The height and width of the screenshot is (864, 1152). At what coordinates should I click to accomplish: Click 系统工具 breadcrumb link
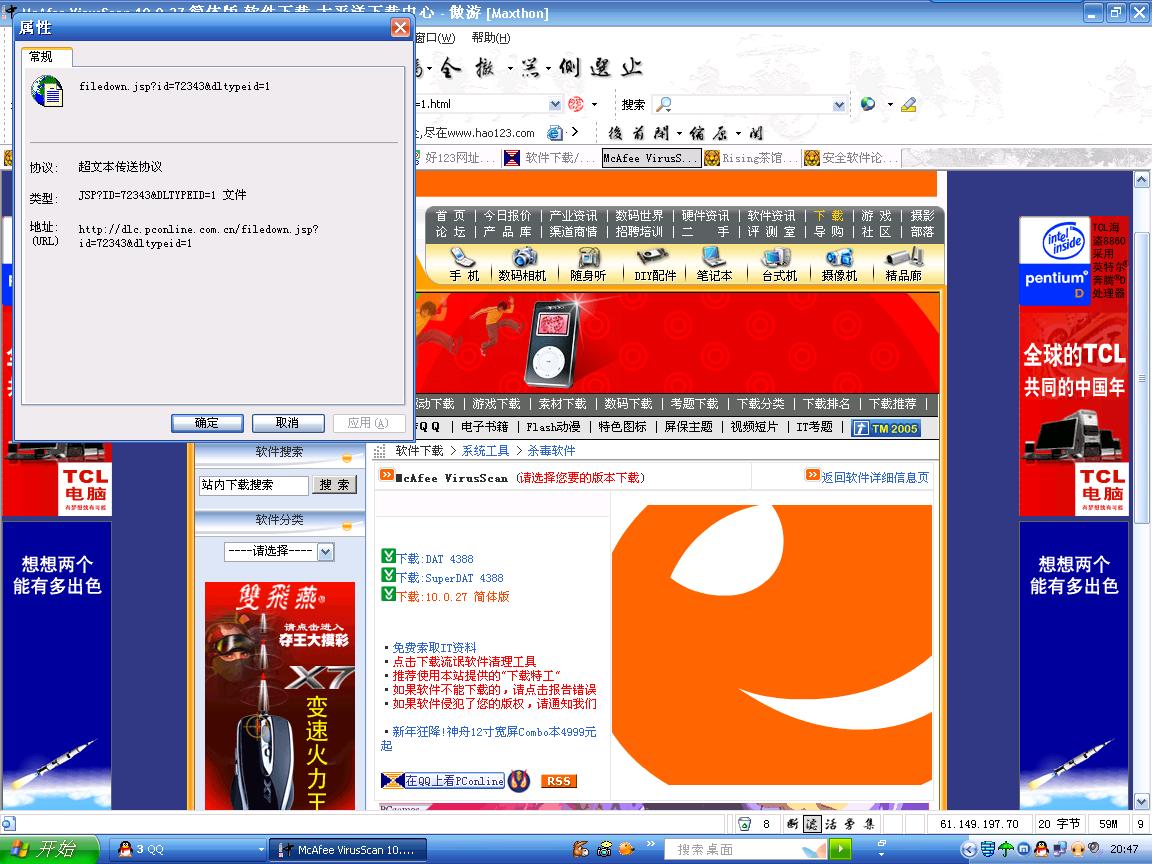click(485, 451)
